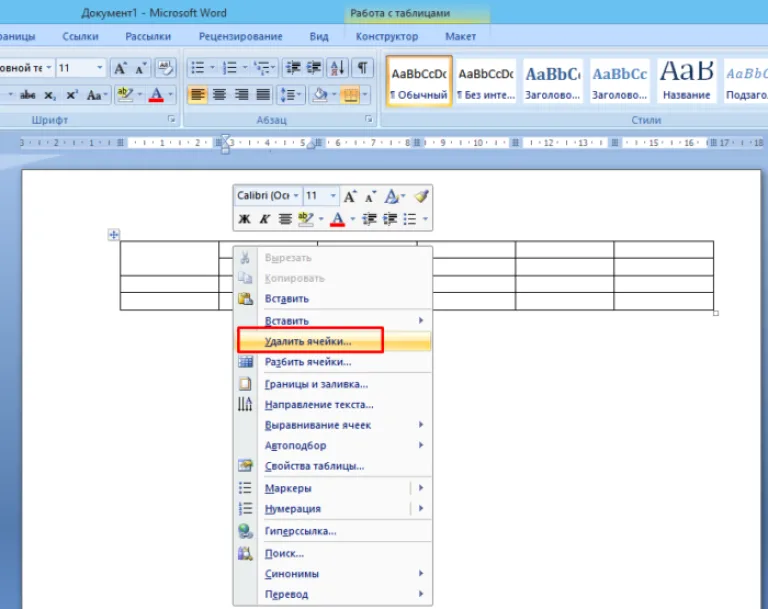
Task: Click the Format Painter brush in mini toolbar
Action: pyautogui.click(x=421, y=196)
